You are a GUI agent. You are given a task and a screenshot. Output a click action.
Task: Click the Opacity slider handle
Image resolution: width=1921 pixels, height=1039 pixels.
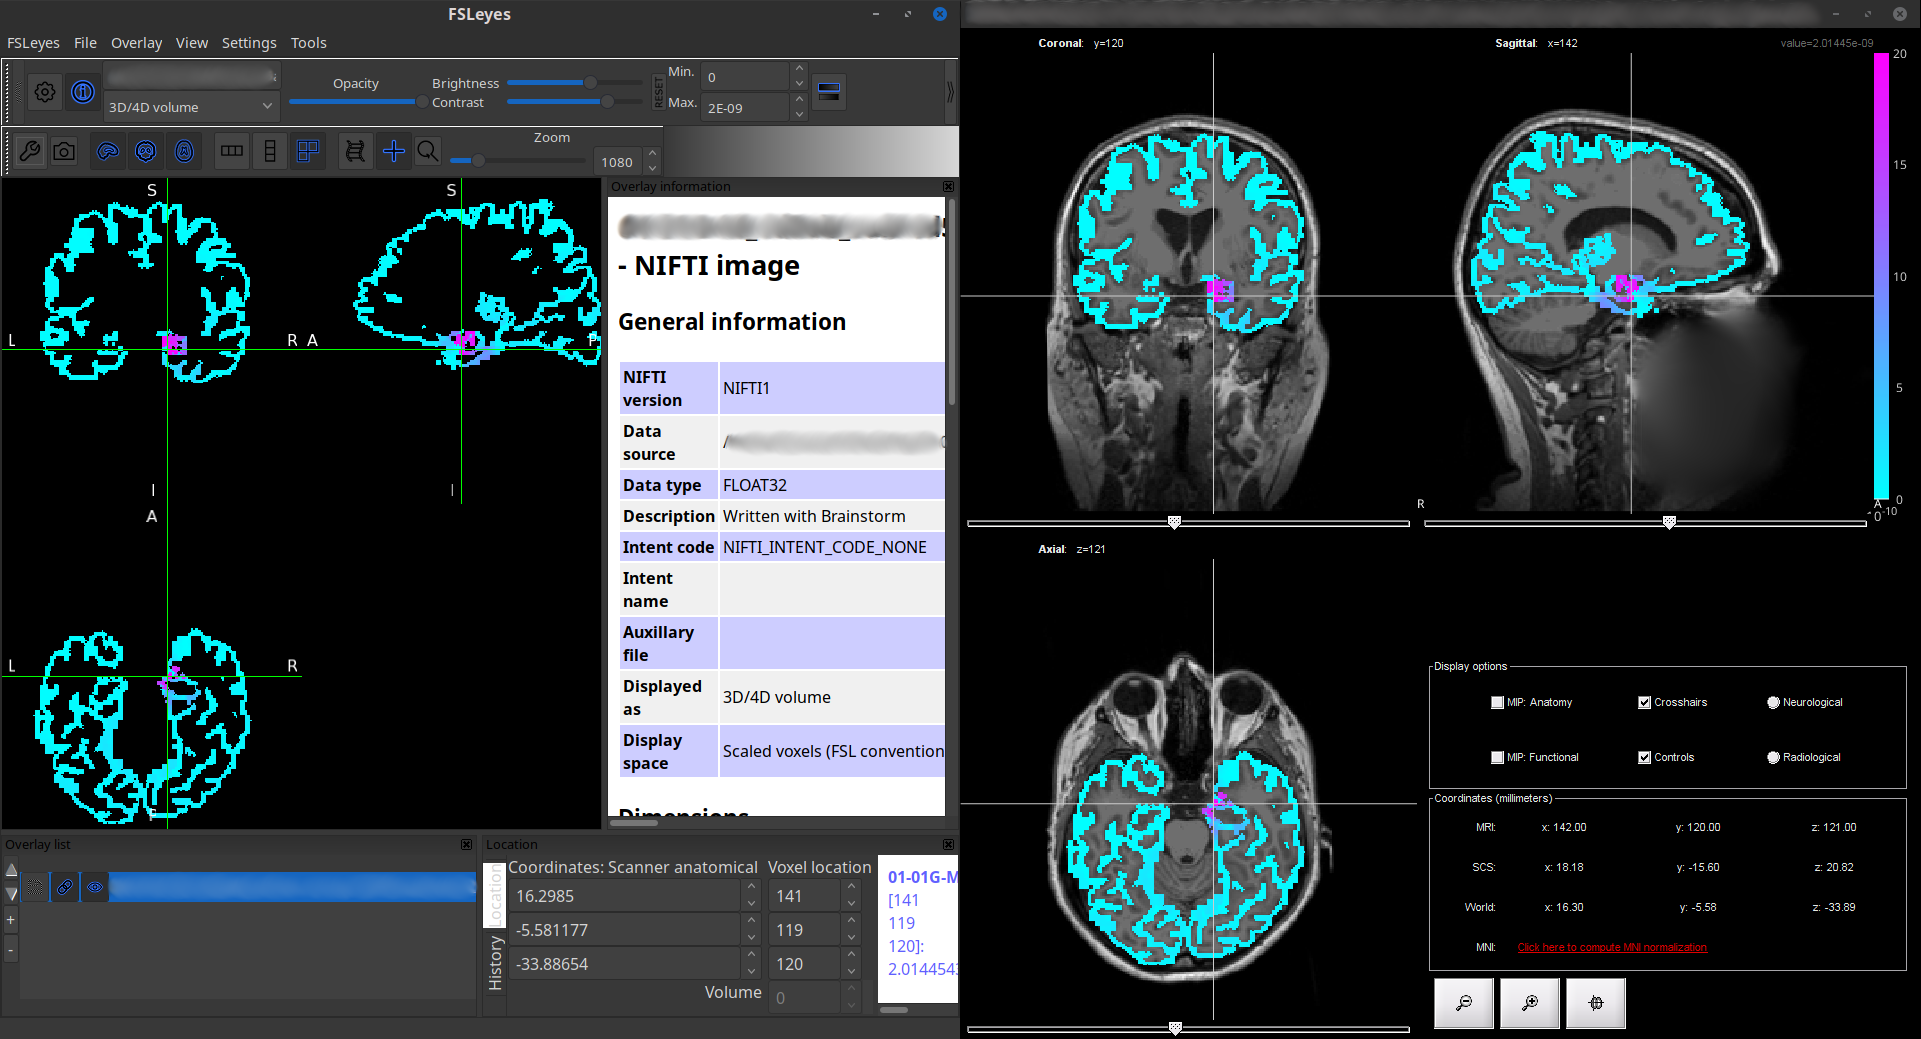[421, 102]
